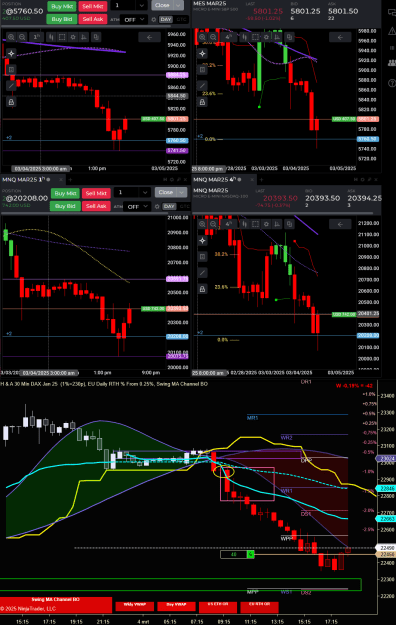Activate selection box tool on MNQ 4h chart

click(255, 224)
